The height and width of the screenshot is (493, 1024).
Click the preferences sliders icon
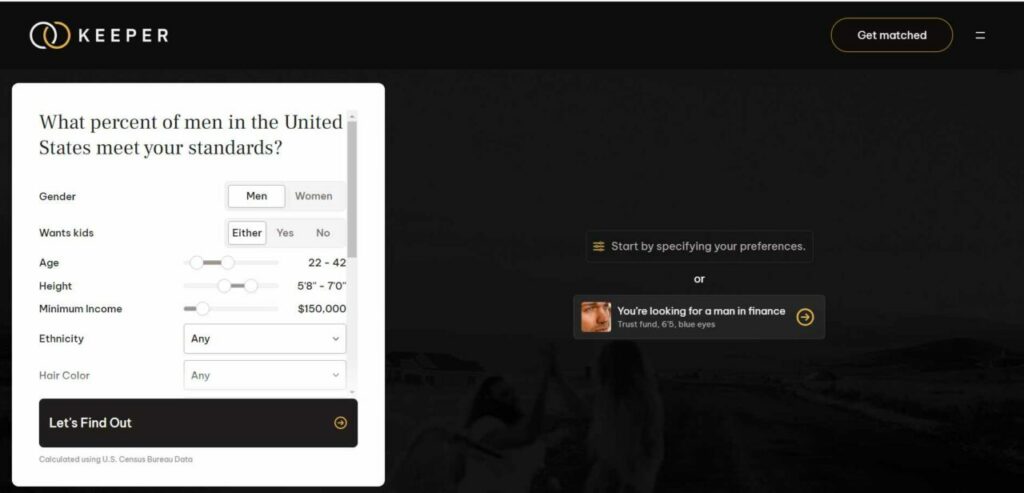coord(598,247)
